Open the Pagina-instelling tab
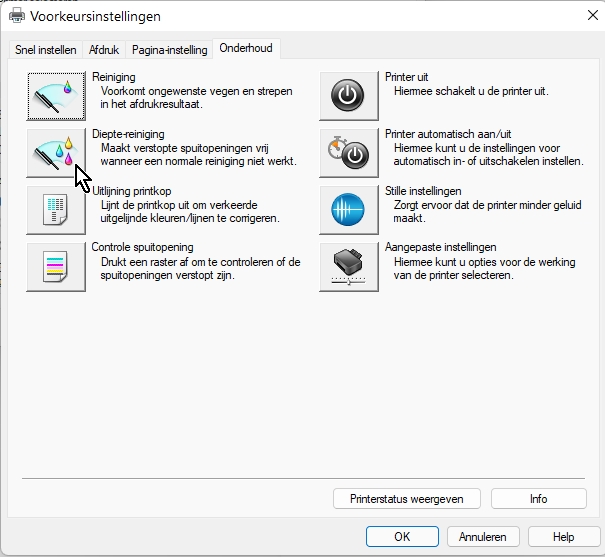Screen dimensions: 605x557 click(x=170, y=50)
